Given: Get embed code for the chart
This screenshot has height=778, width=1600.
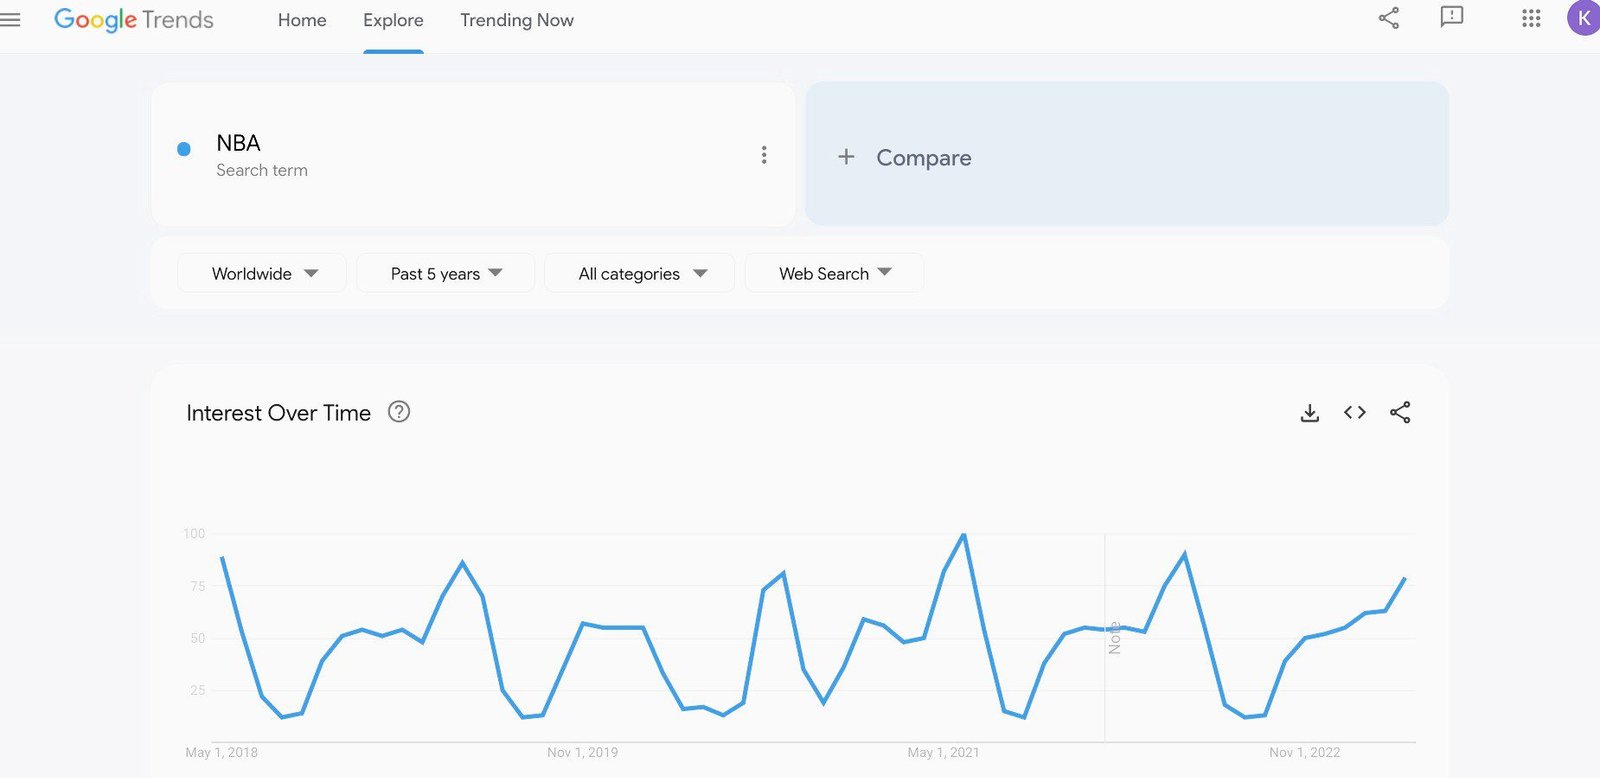Looking at the screenshot, I should pyautogui.click(x=1355, y=412).
